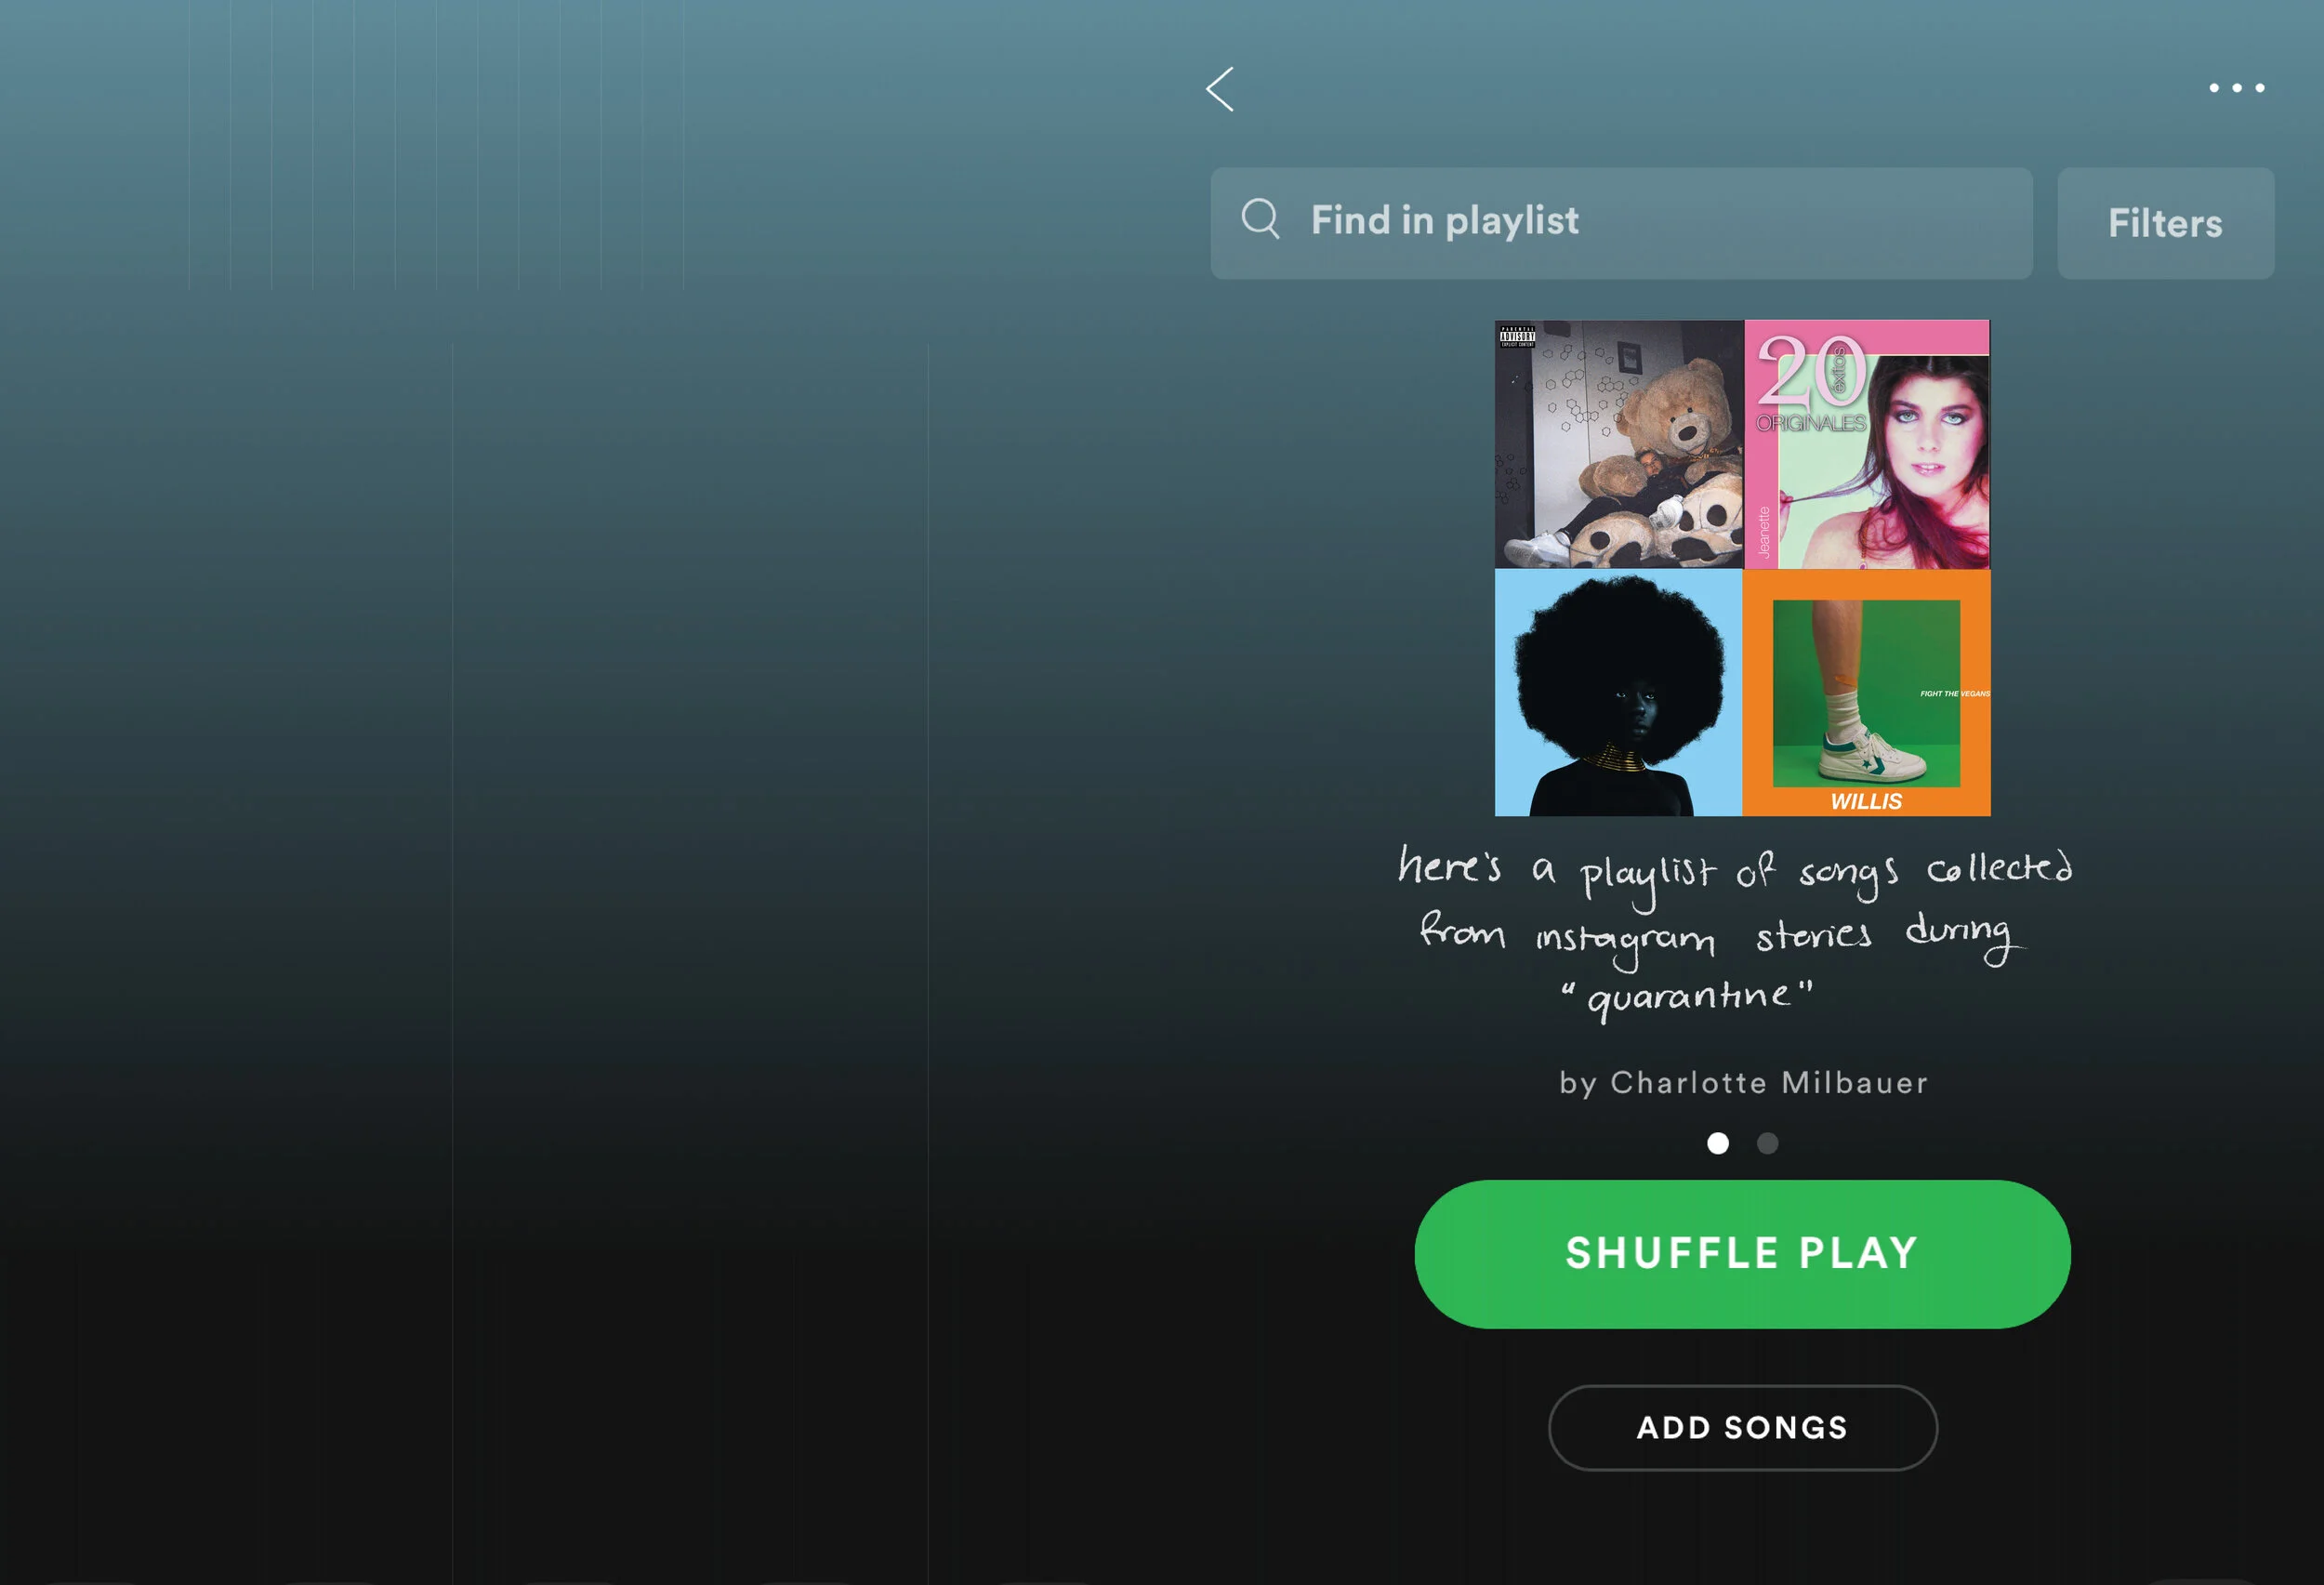Switch to the second grey page dot

[1767, 1143]
